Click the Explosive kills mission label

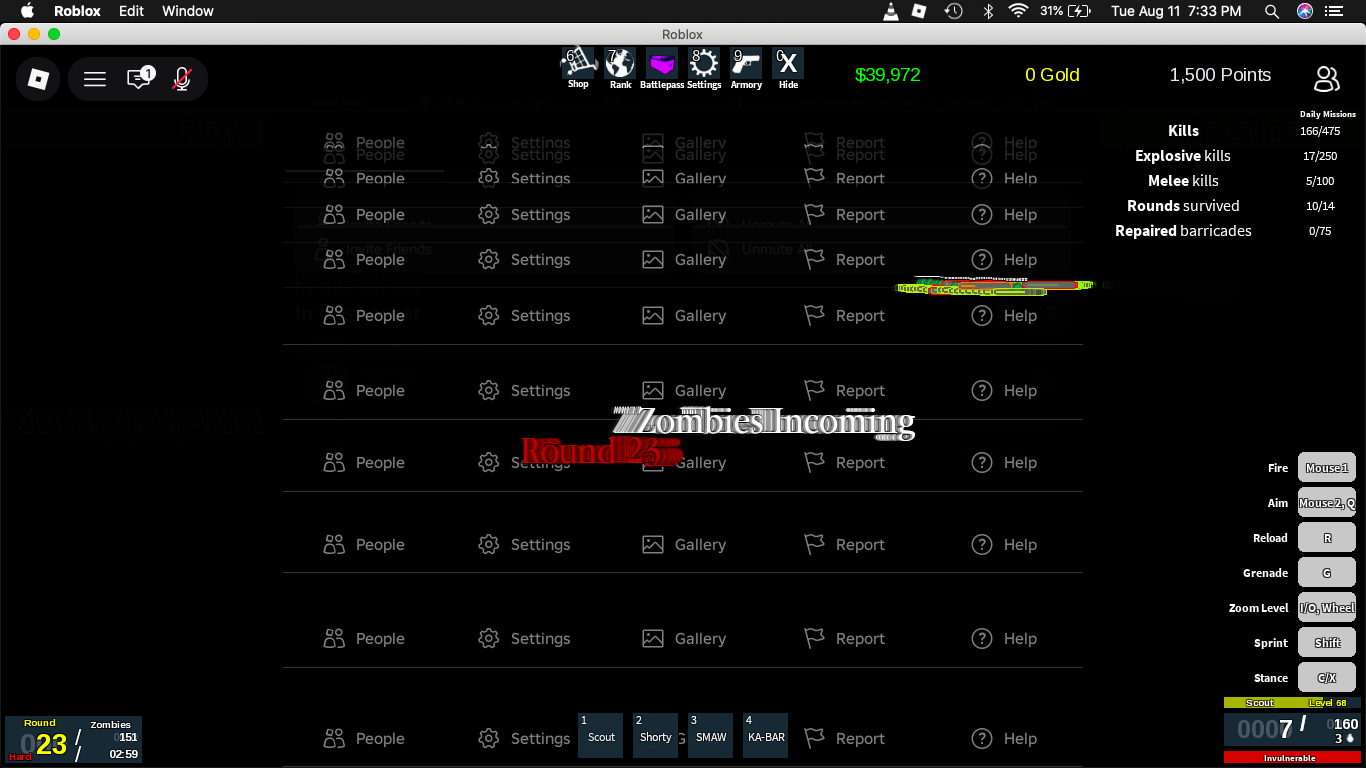tap(1183, 156)
